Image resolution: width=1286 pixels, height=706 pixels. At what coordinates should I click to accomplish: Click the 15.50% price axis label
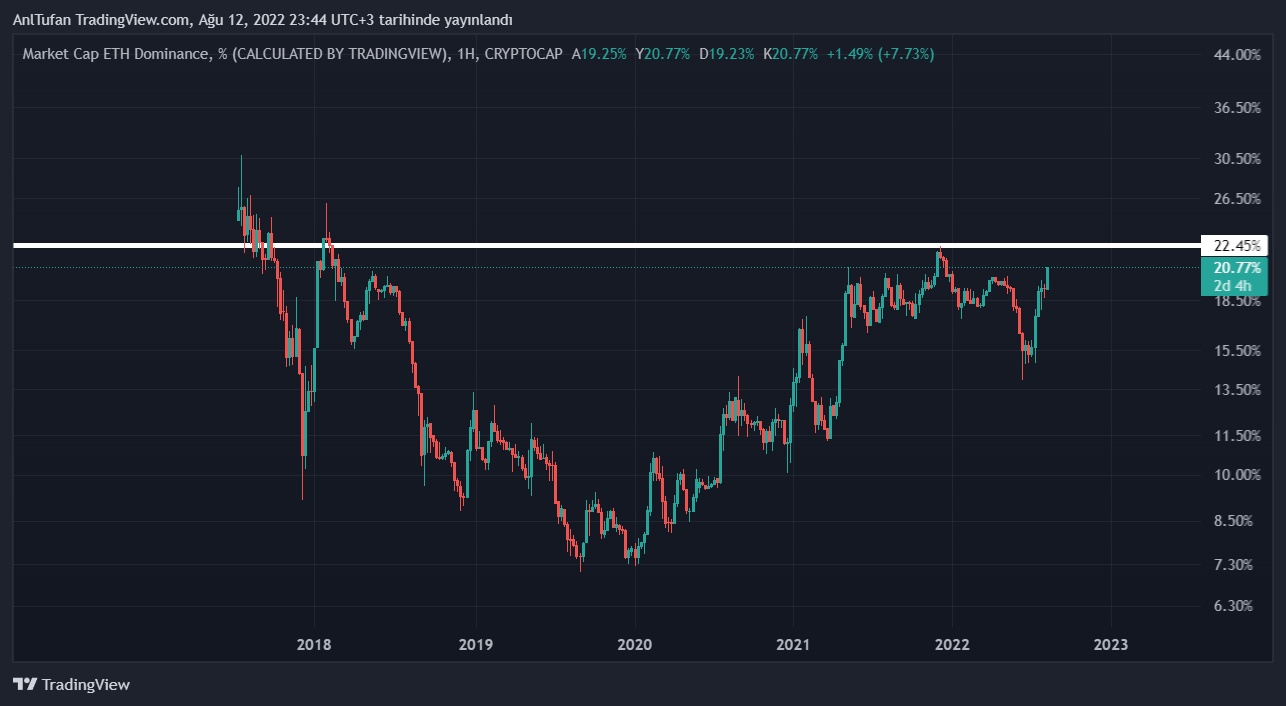pos(1236,351)
